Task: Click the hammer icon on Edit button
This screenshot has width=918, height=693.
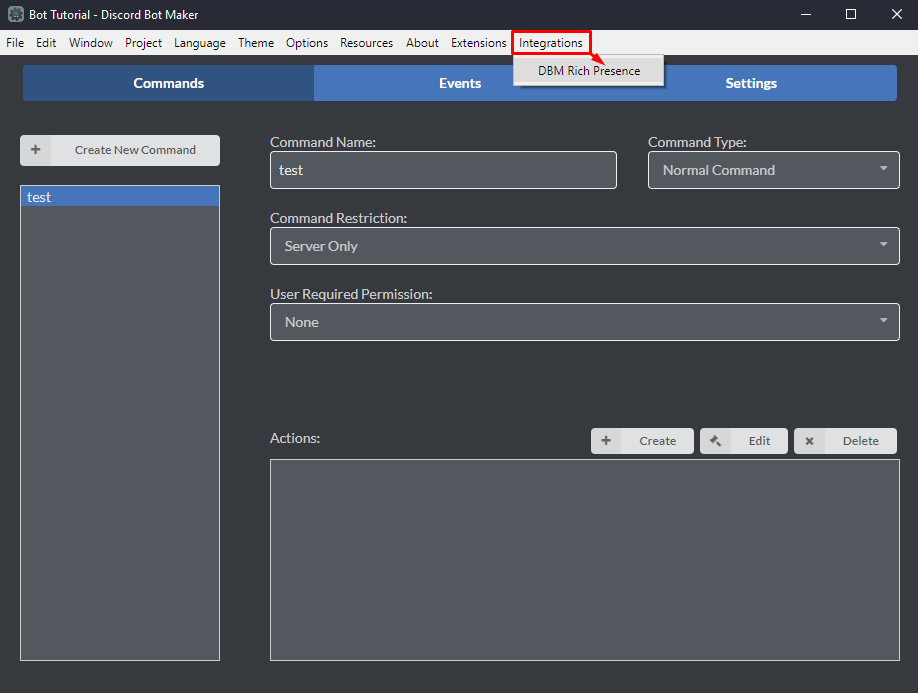Action: click(x=715, y=441)
